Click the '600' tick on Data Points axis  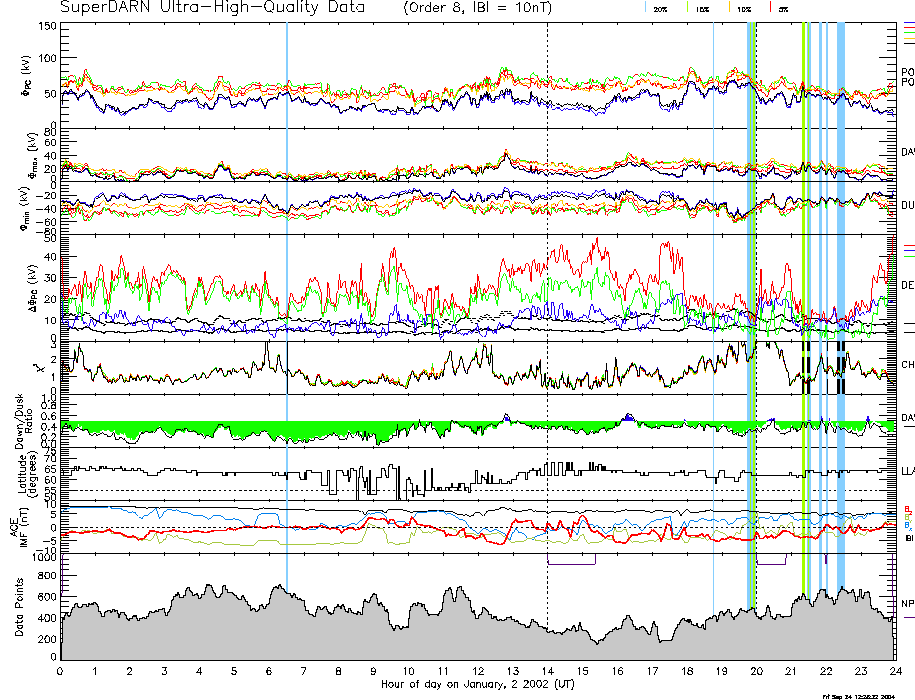47,597
